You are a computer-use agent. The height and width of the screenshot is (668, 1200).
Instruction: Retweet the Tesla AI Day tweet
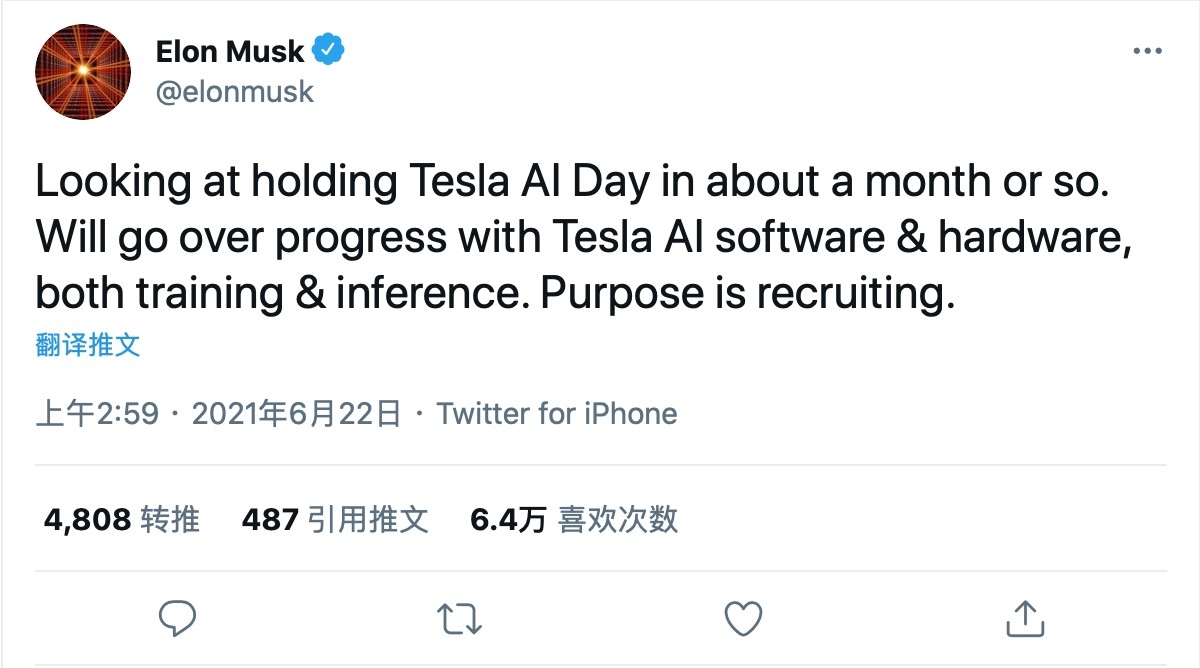click(x=461, y=618)
